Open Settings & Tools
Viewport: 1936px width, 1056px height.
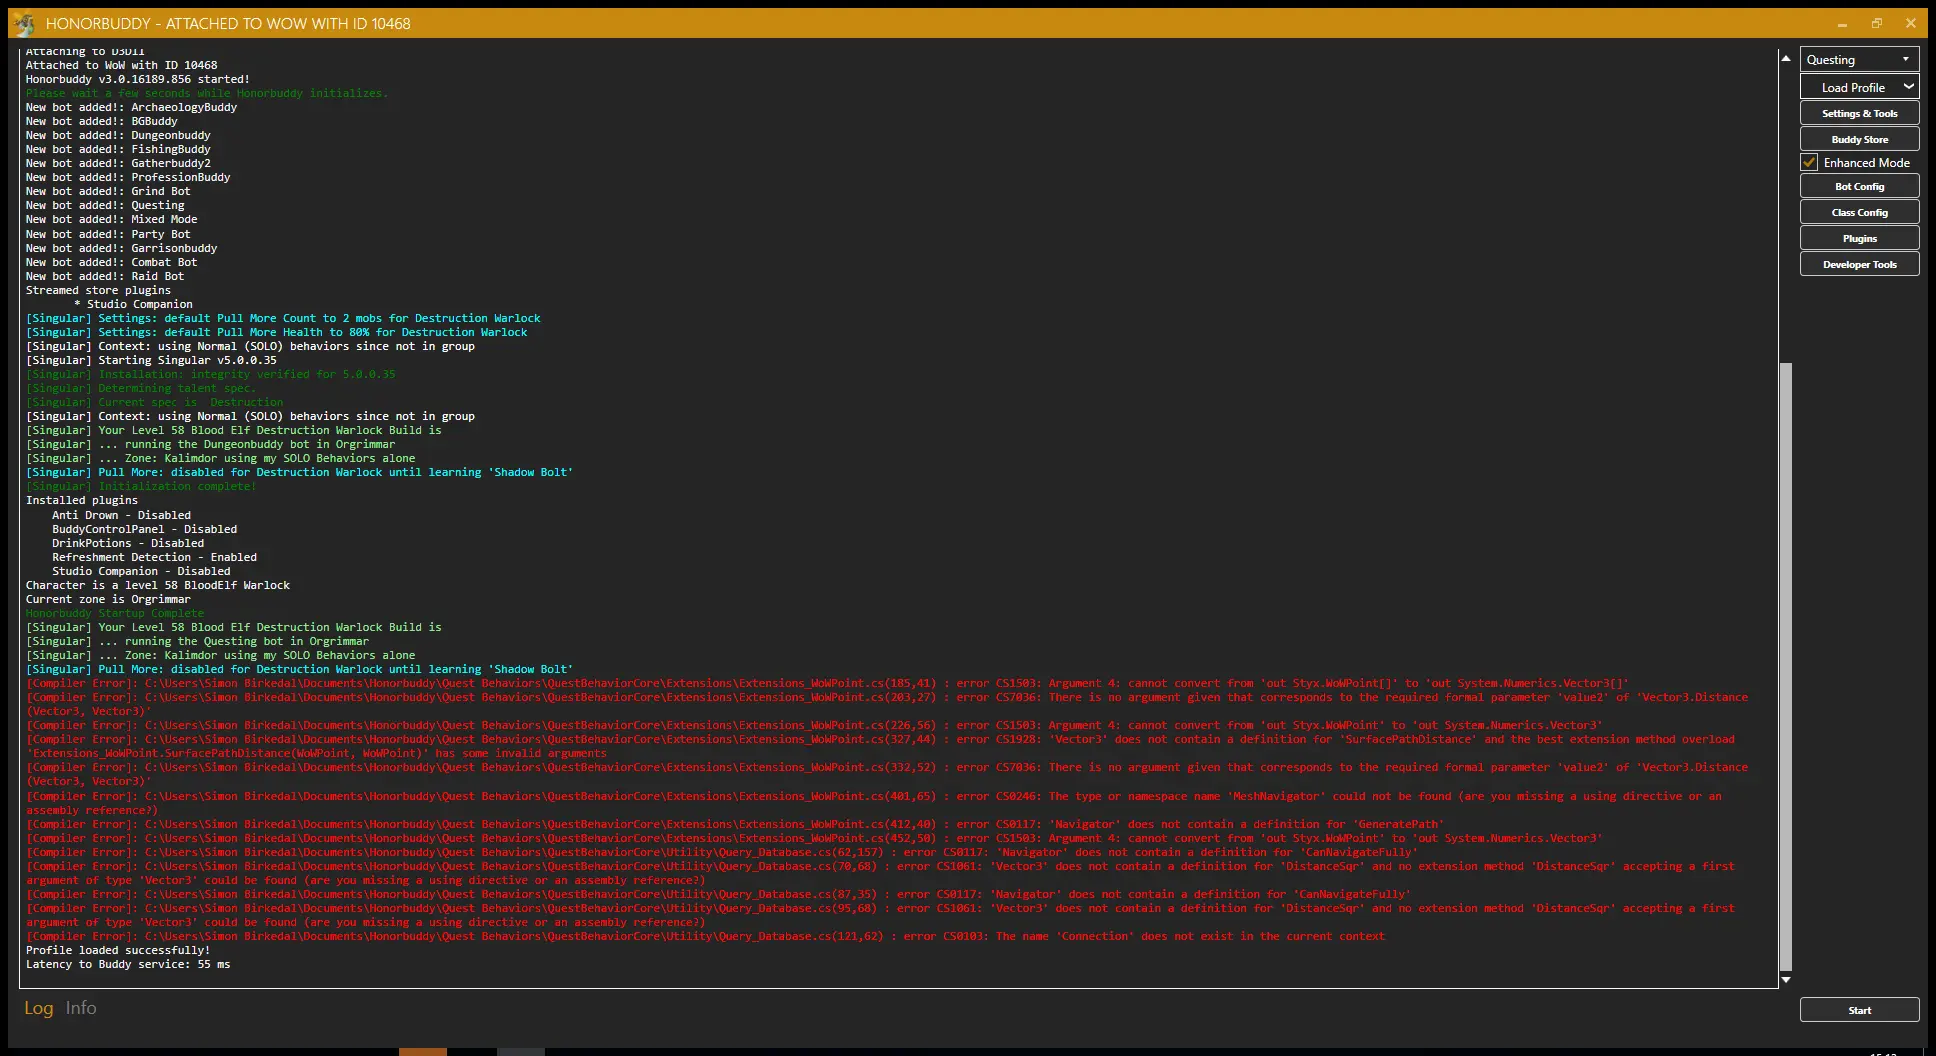1859,113
